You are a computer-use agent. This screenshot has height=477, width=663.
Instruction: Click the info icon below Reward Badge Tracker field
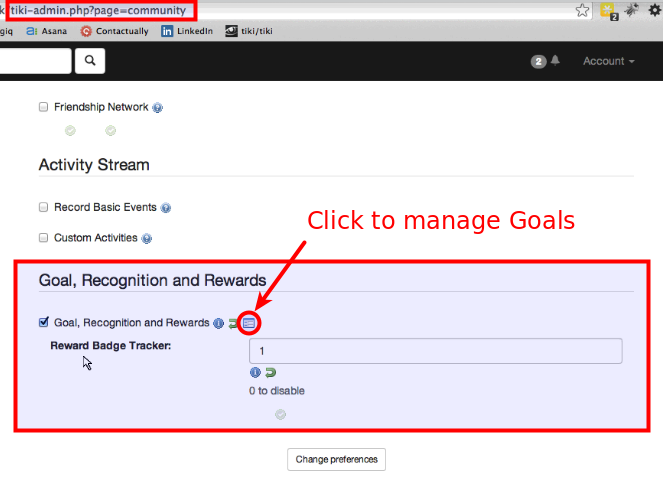255,372
